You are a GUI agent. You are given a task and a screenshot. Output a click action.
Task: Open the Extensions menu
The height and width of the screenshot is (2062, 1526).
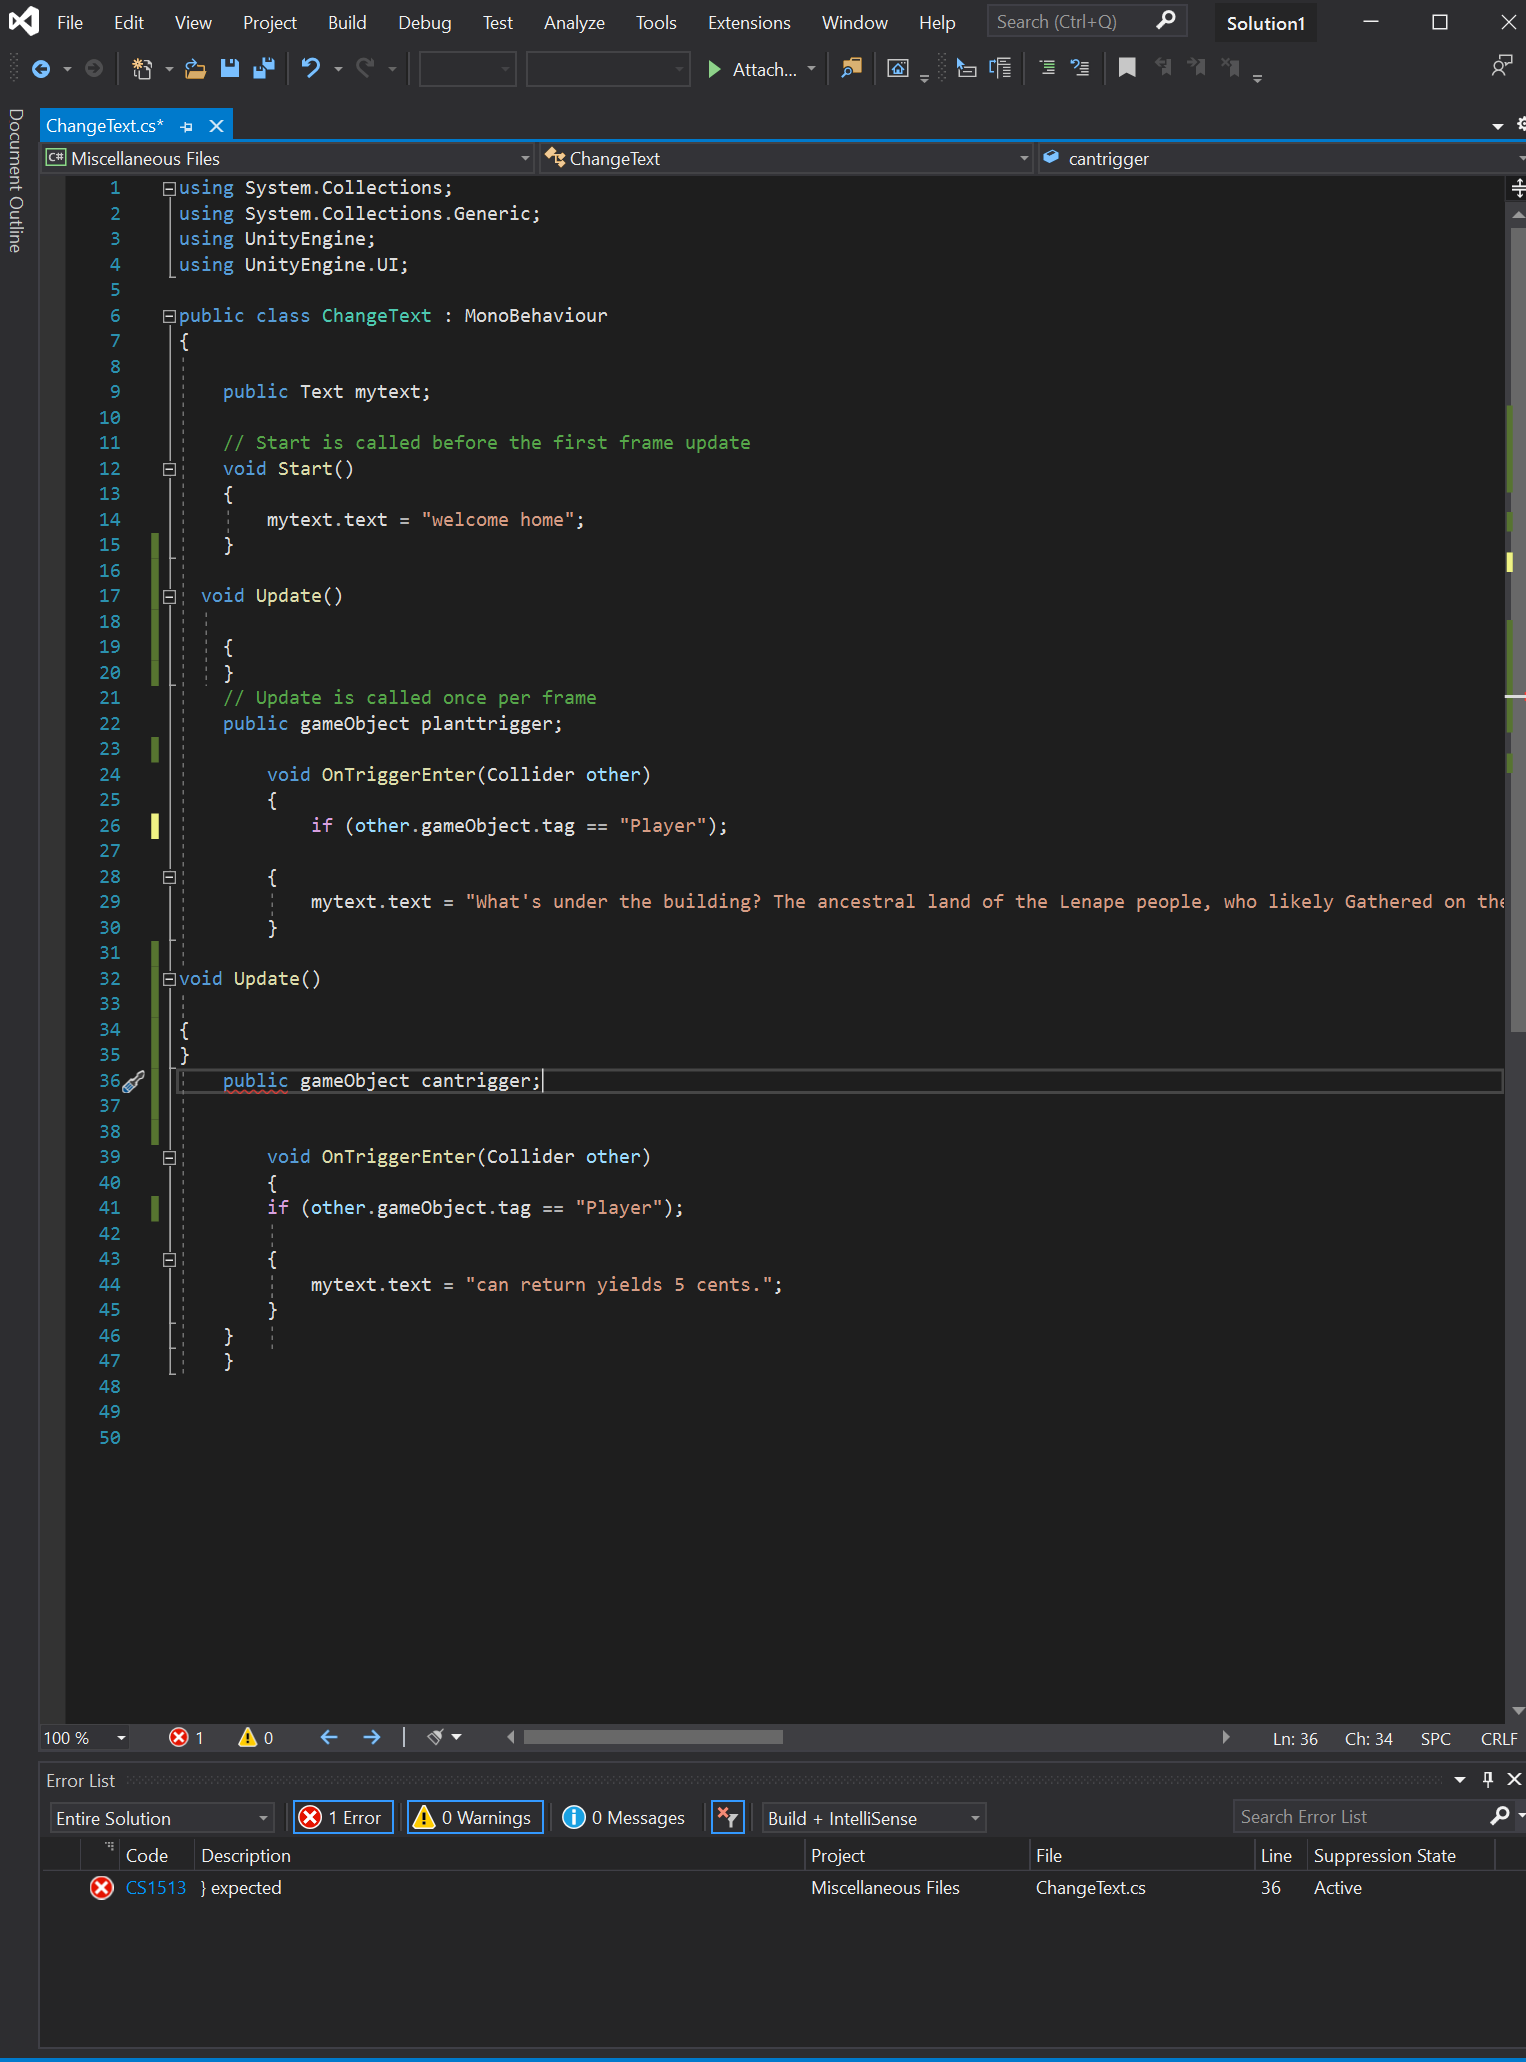pyautogui.click(x=749, y=22)
